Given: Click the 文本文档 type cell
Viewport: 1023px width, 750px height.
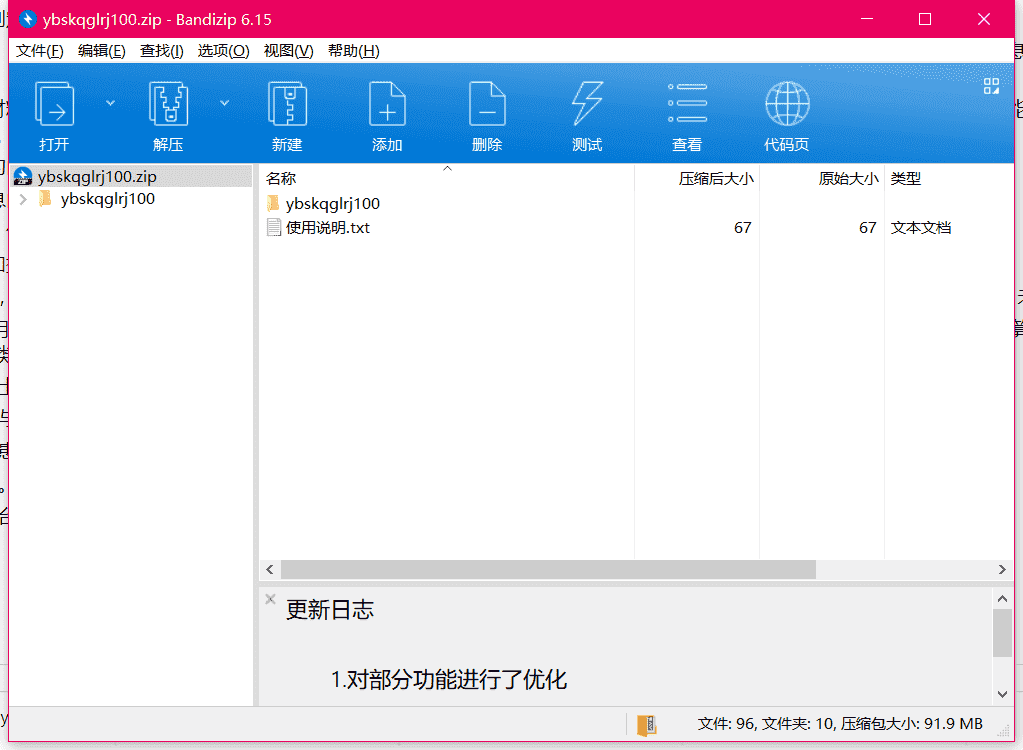Looking at the screenshot, I should click(x=921, y=228).
